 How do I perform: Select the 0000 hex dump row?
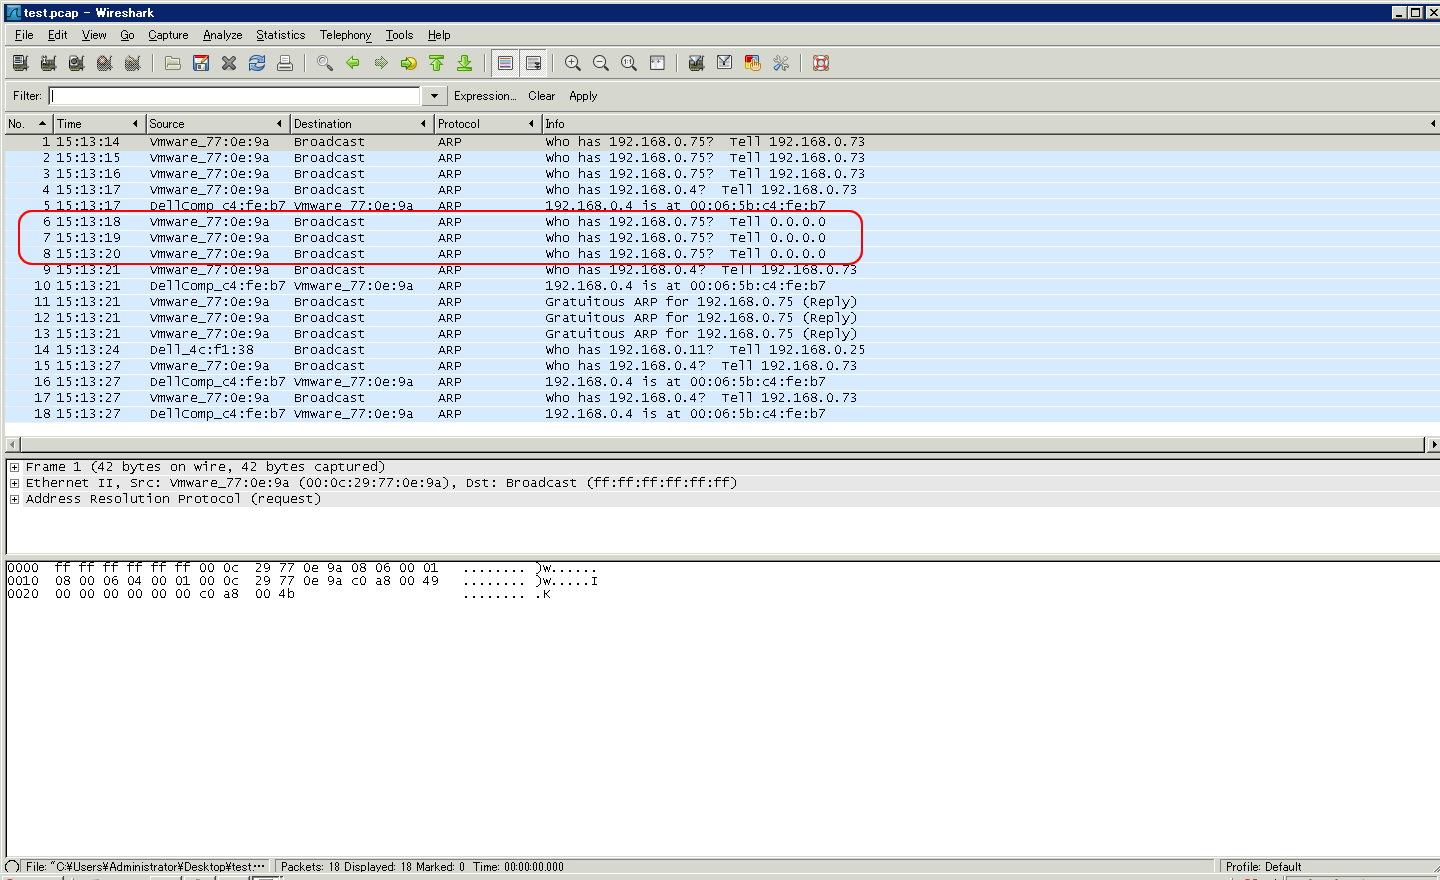(x=302, y=568)
